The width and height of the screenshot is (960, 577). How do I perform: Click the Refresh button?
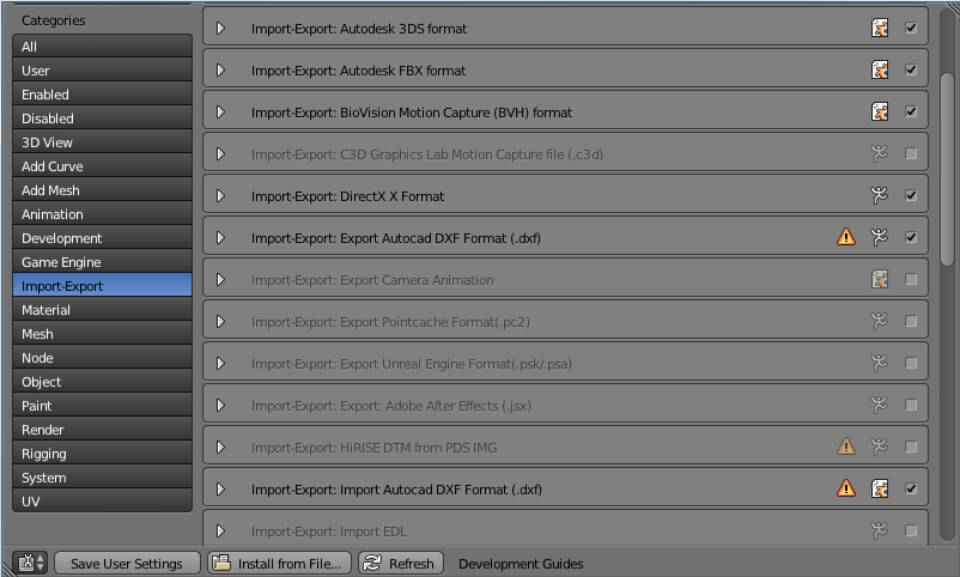(401, 564)
